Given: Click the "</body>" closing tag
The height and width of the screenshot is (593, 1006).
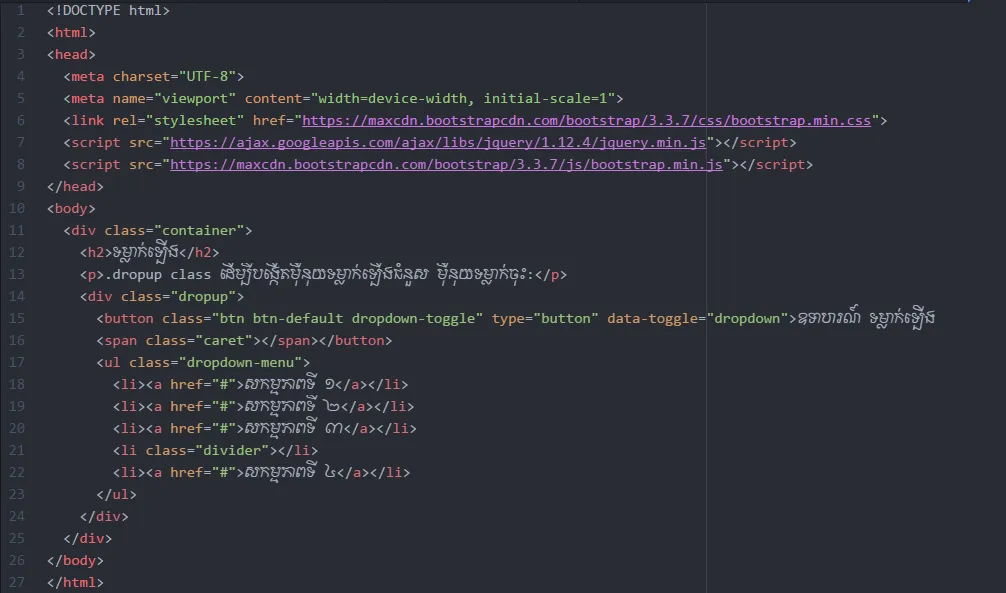Looking at the screenshot, I should click(75, 560).
